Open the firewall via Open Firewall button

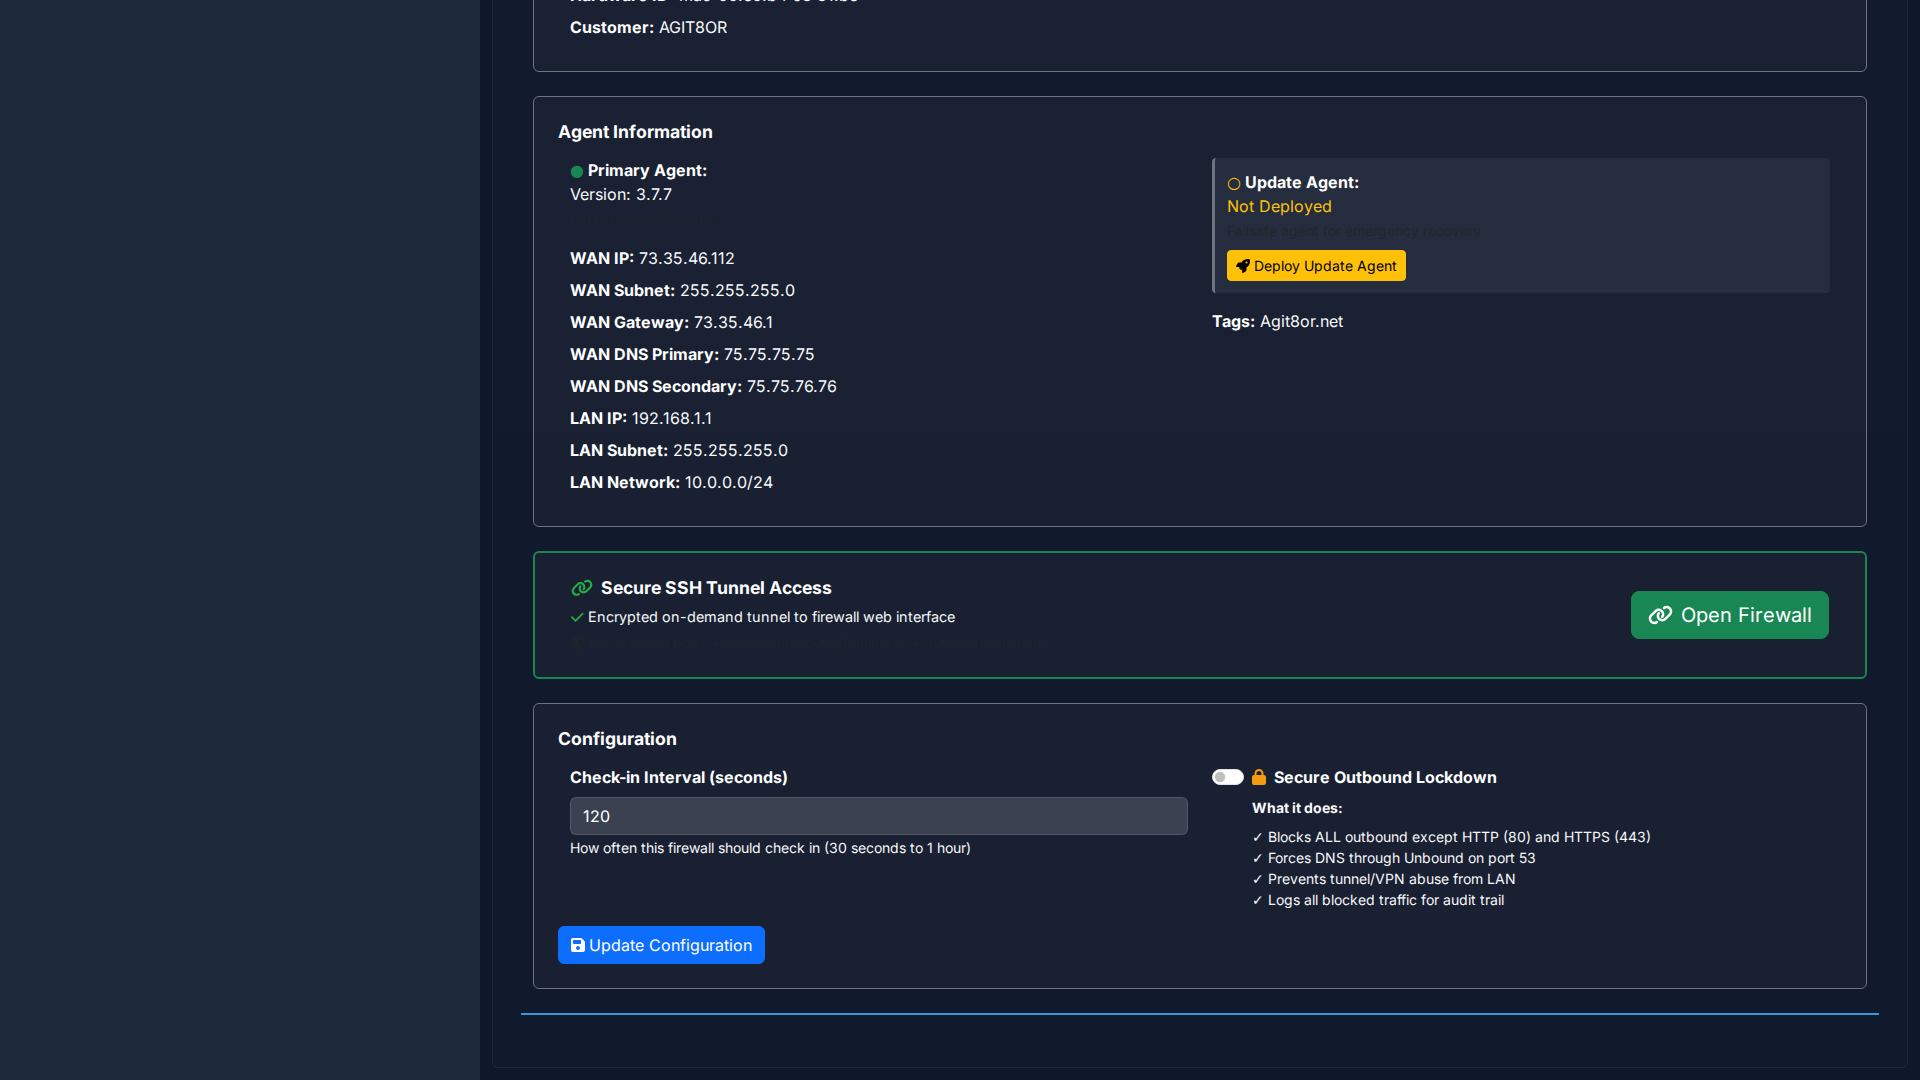click(1729, 616)
